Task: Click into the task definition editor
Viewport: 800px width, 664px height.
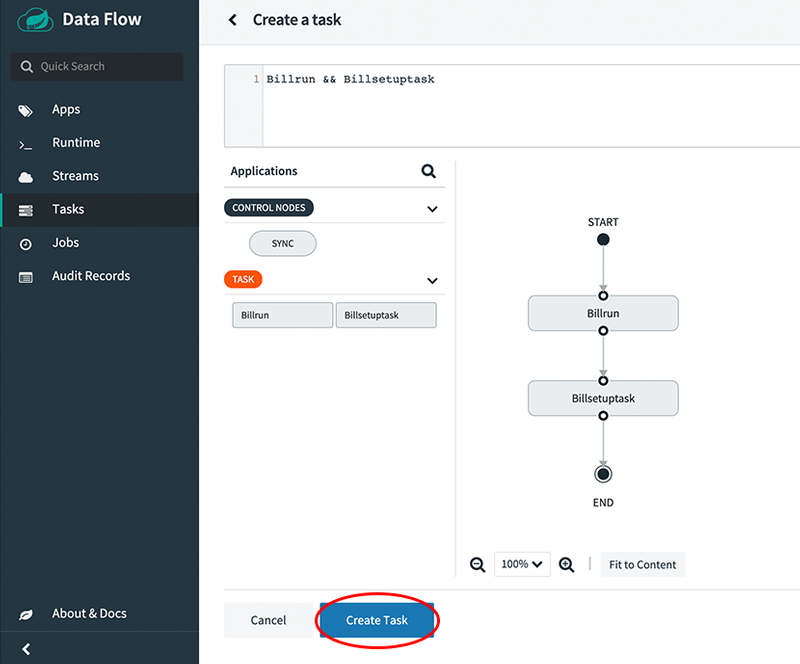Action: pyautogui.click(x=531, y=106)
